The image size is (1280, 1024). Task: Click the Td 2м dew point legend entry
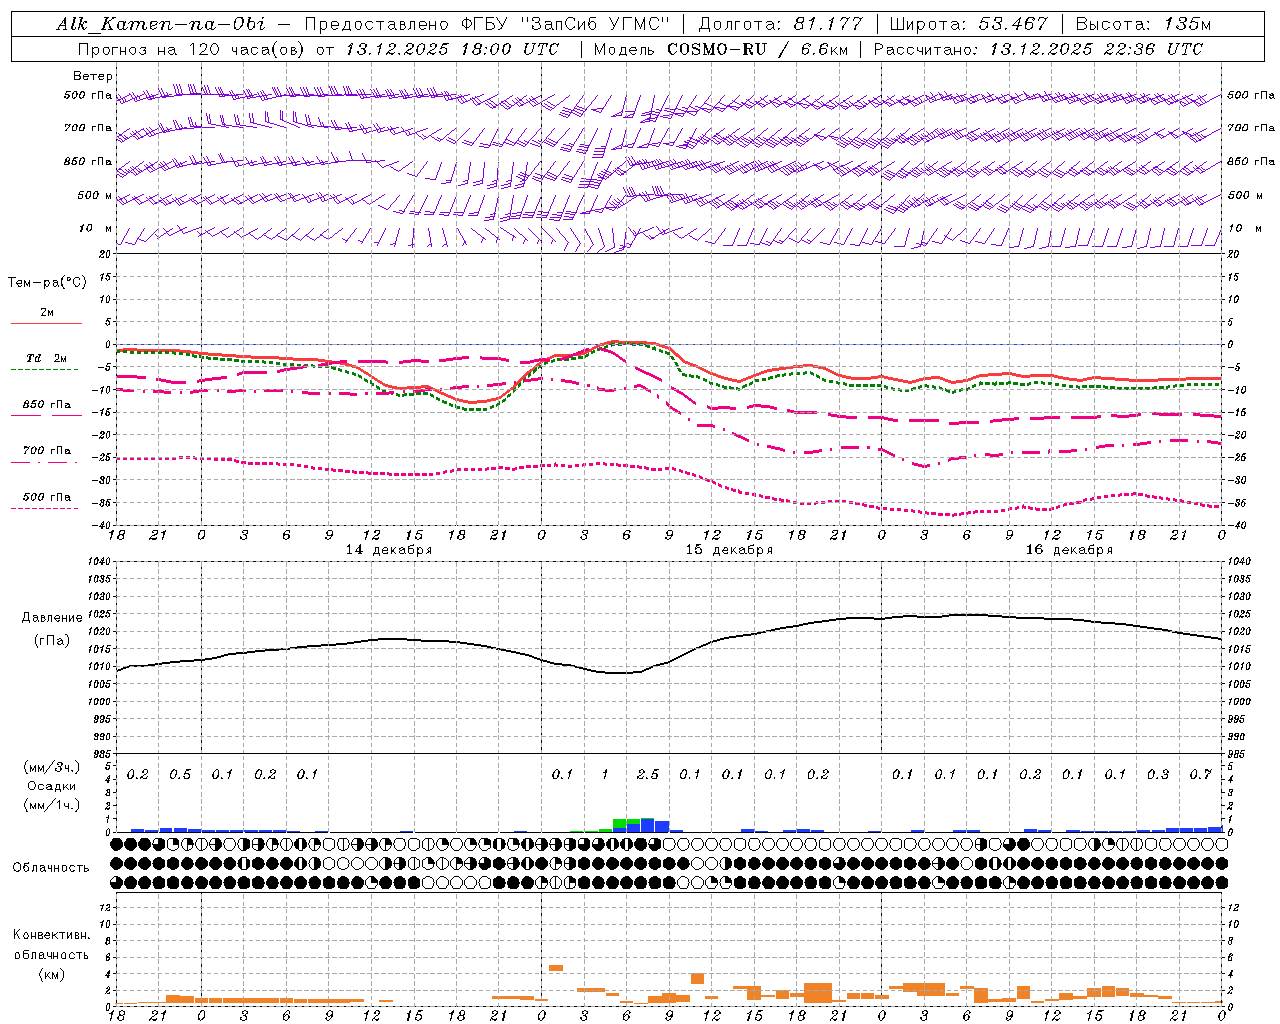[x=47, y=358]
